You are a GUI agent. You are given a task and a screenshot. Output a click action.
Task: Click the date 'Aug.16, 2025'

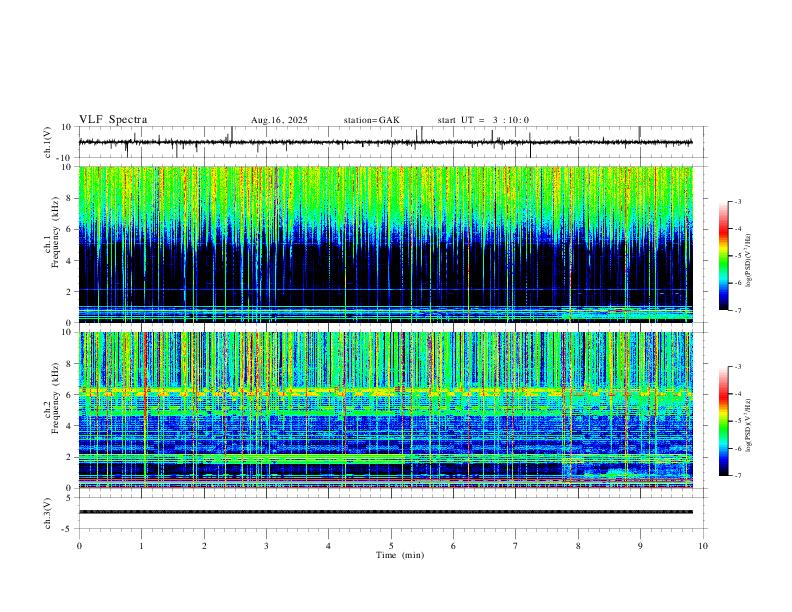pos(279,120)
